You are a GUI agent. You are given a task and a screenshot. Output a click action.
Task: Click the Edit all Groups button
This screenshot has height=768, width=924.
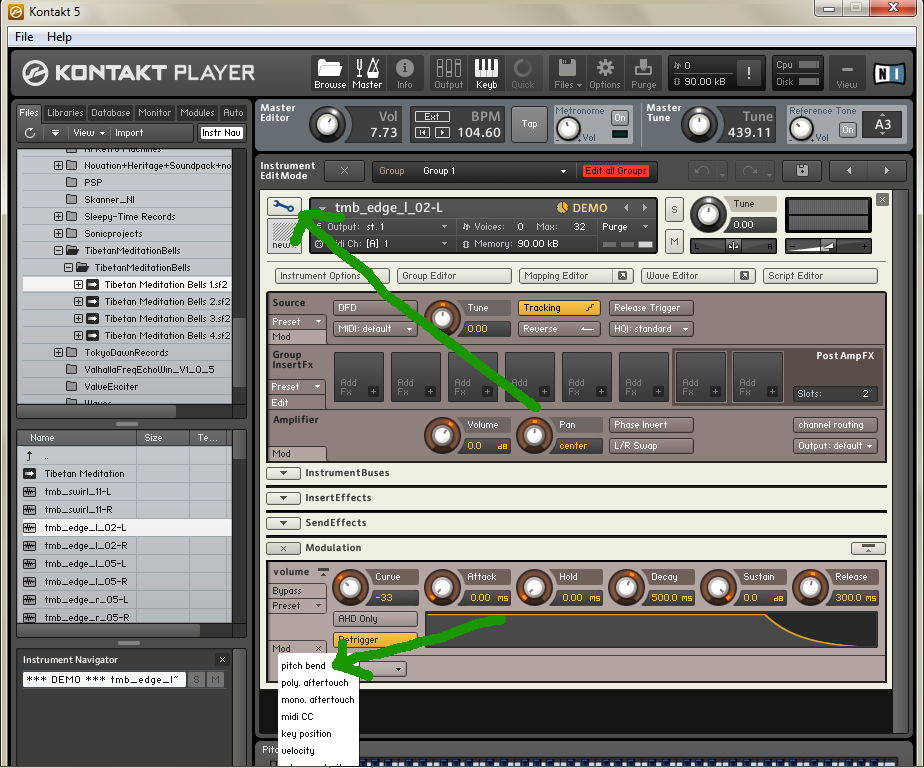point(616,171)
